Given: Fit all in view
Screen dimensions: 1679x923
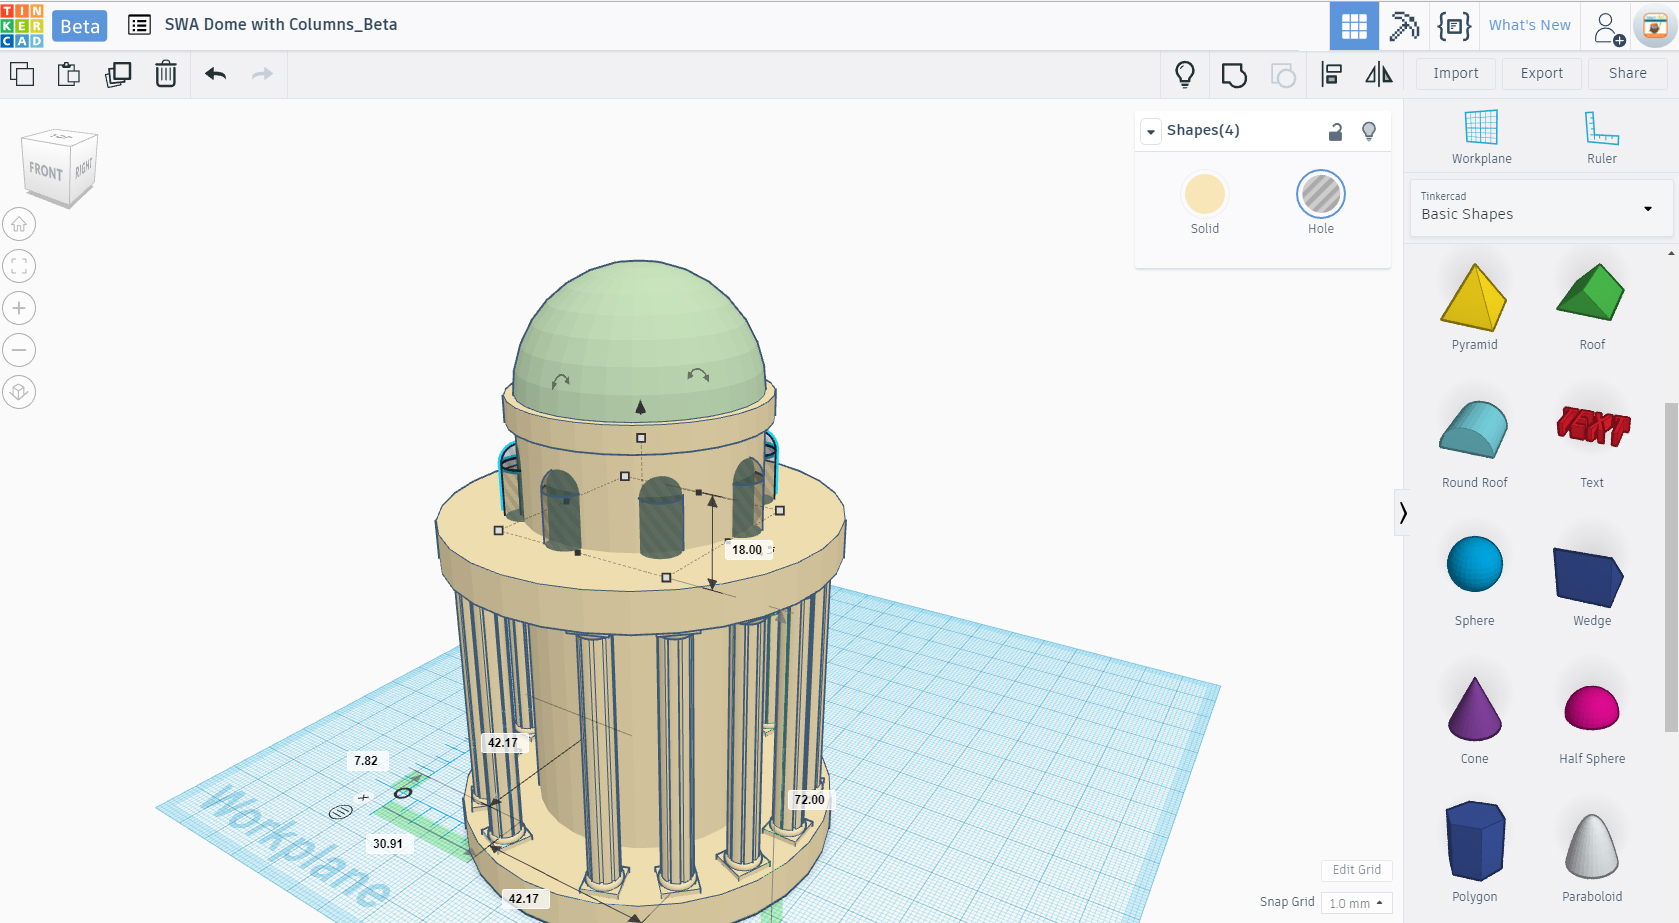Looking at the screenshot, I should click(x=19, y=266).
